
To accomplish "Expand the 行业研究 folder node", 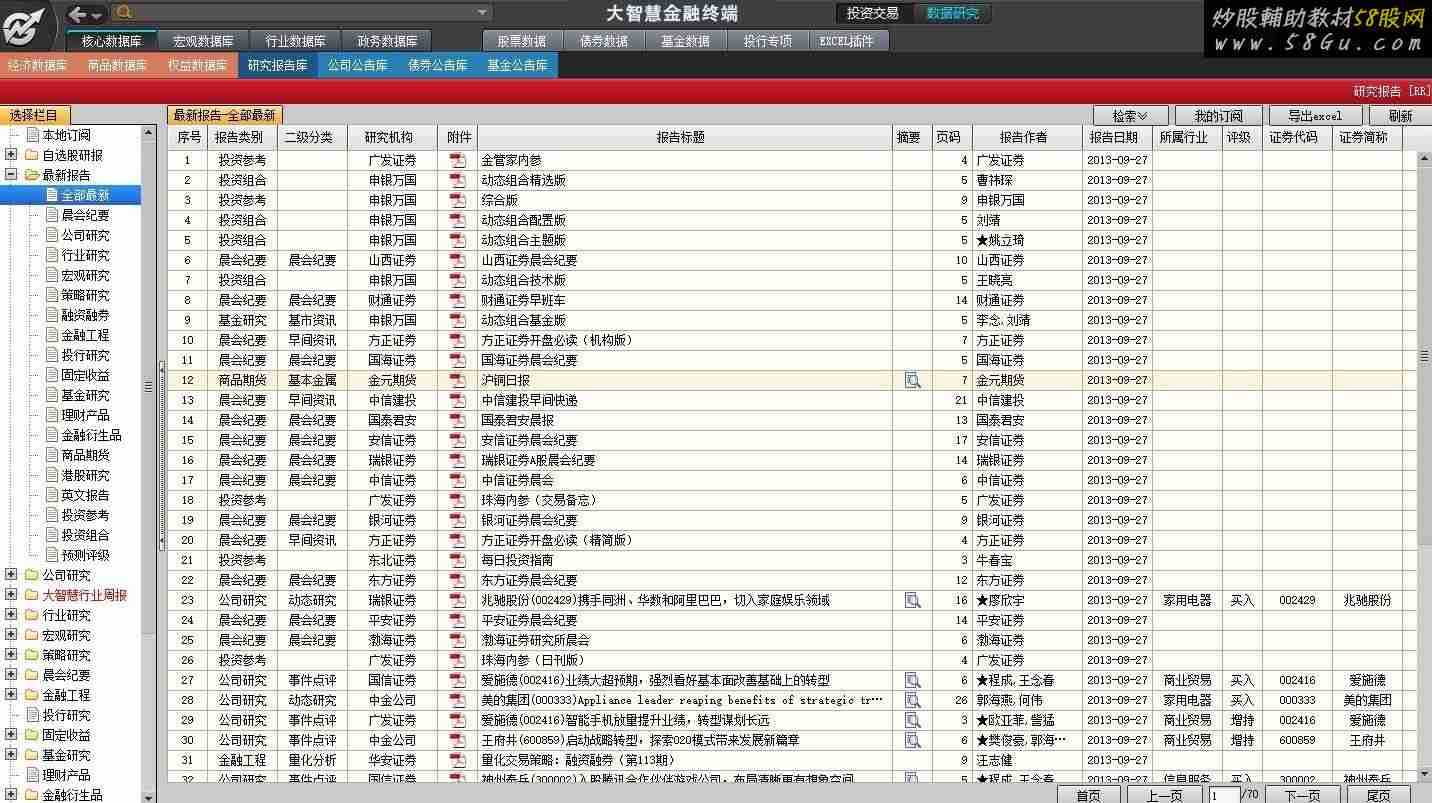I will (x=11, y=615).
